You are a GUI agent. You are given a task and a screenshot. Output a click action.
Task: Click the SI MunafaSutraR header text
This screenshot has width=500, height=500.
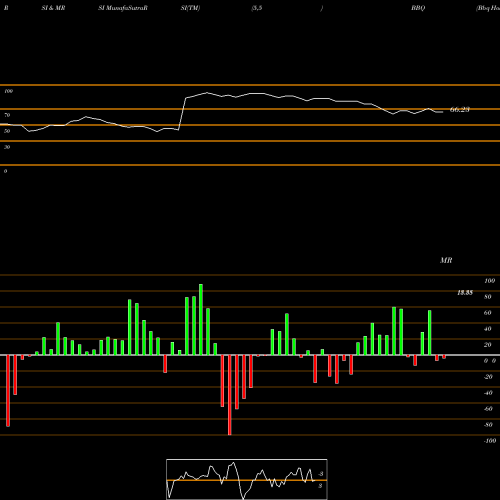coord(123,8)
